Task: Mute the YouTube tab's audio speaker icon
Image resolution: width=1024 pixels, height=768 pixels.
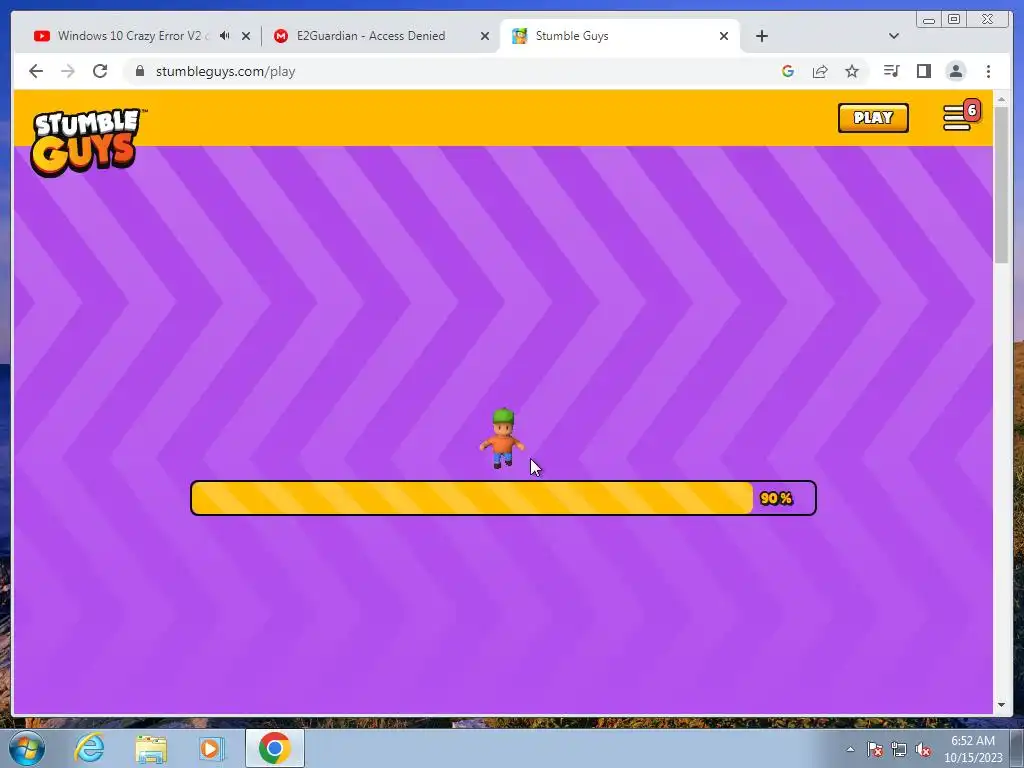Action: tap(225, 36)
